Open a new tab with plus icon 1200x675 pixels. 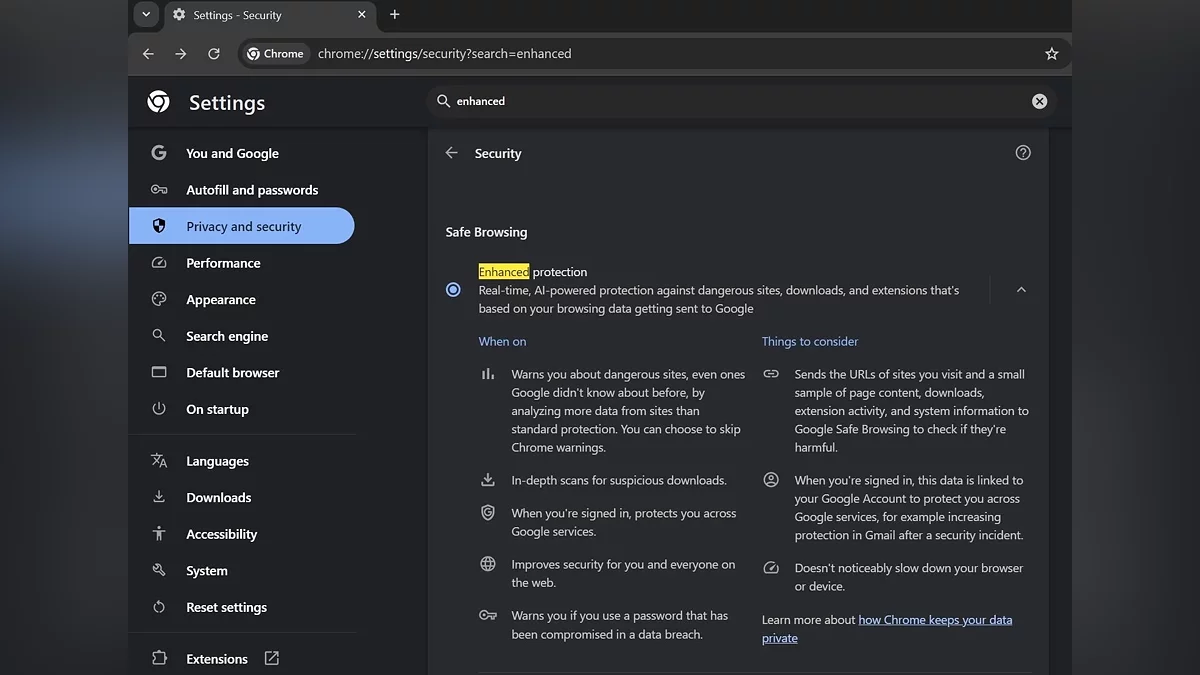(394, 15)
